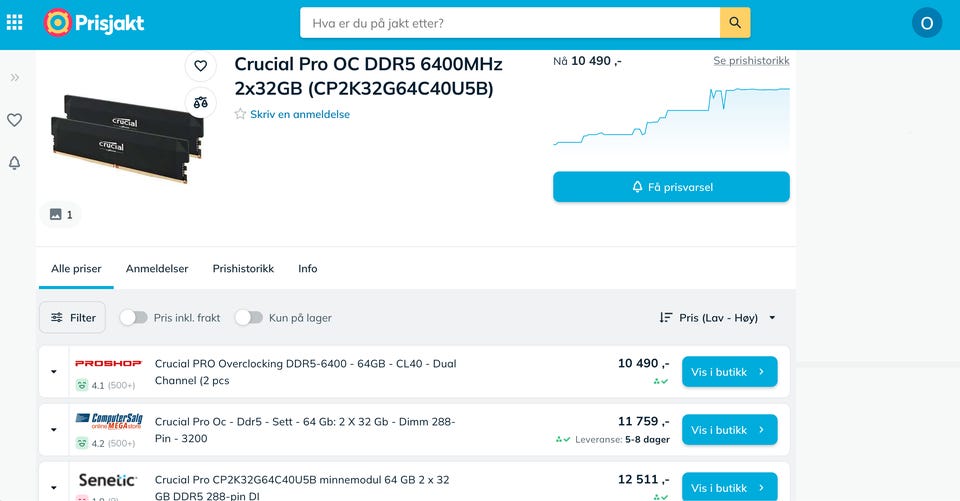This screenshot has height=501, width=960.
Task: Click the 11 759 ,- price
Action: coord(643,421)
